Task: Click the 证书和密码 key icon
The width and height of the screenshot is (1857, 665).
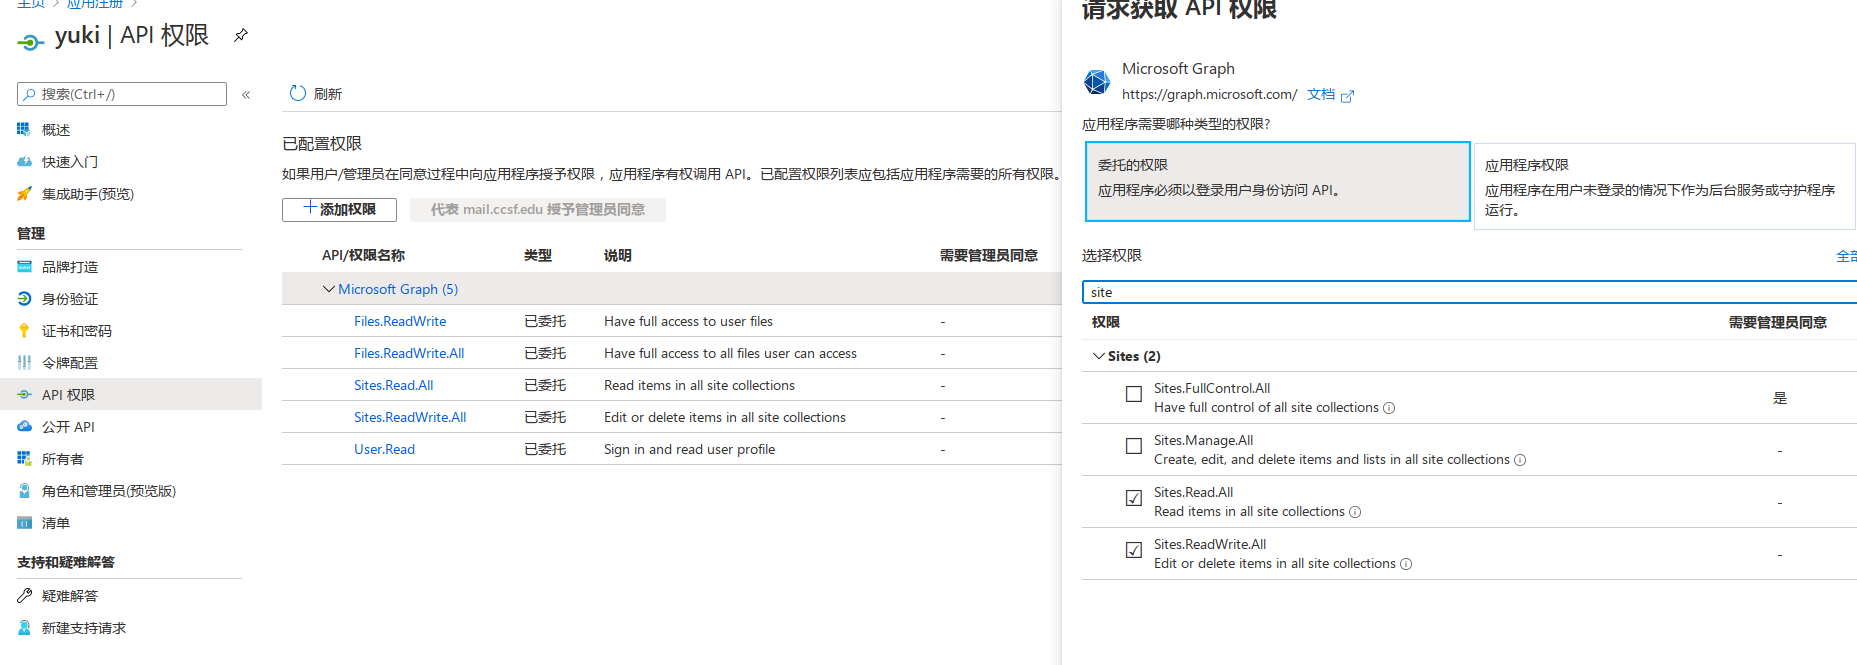Action: [x=24, y=330]
